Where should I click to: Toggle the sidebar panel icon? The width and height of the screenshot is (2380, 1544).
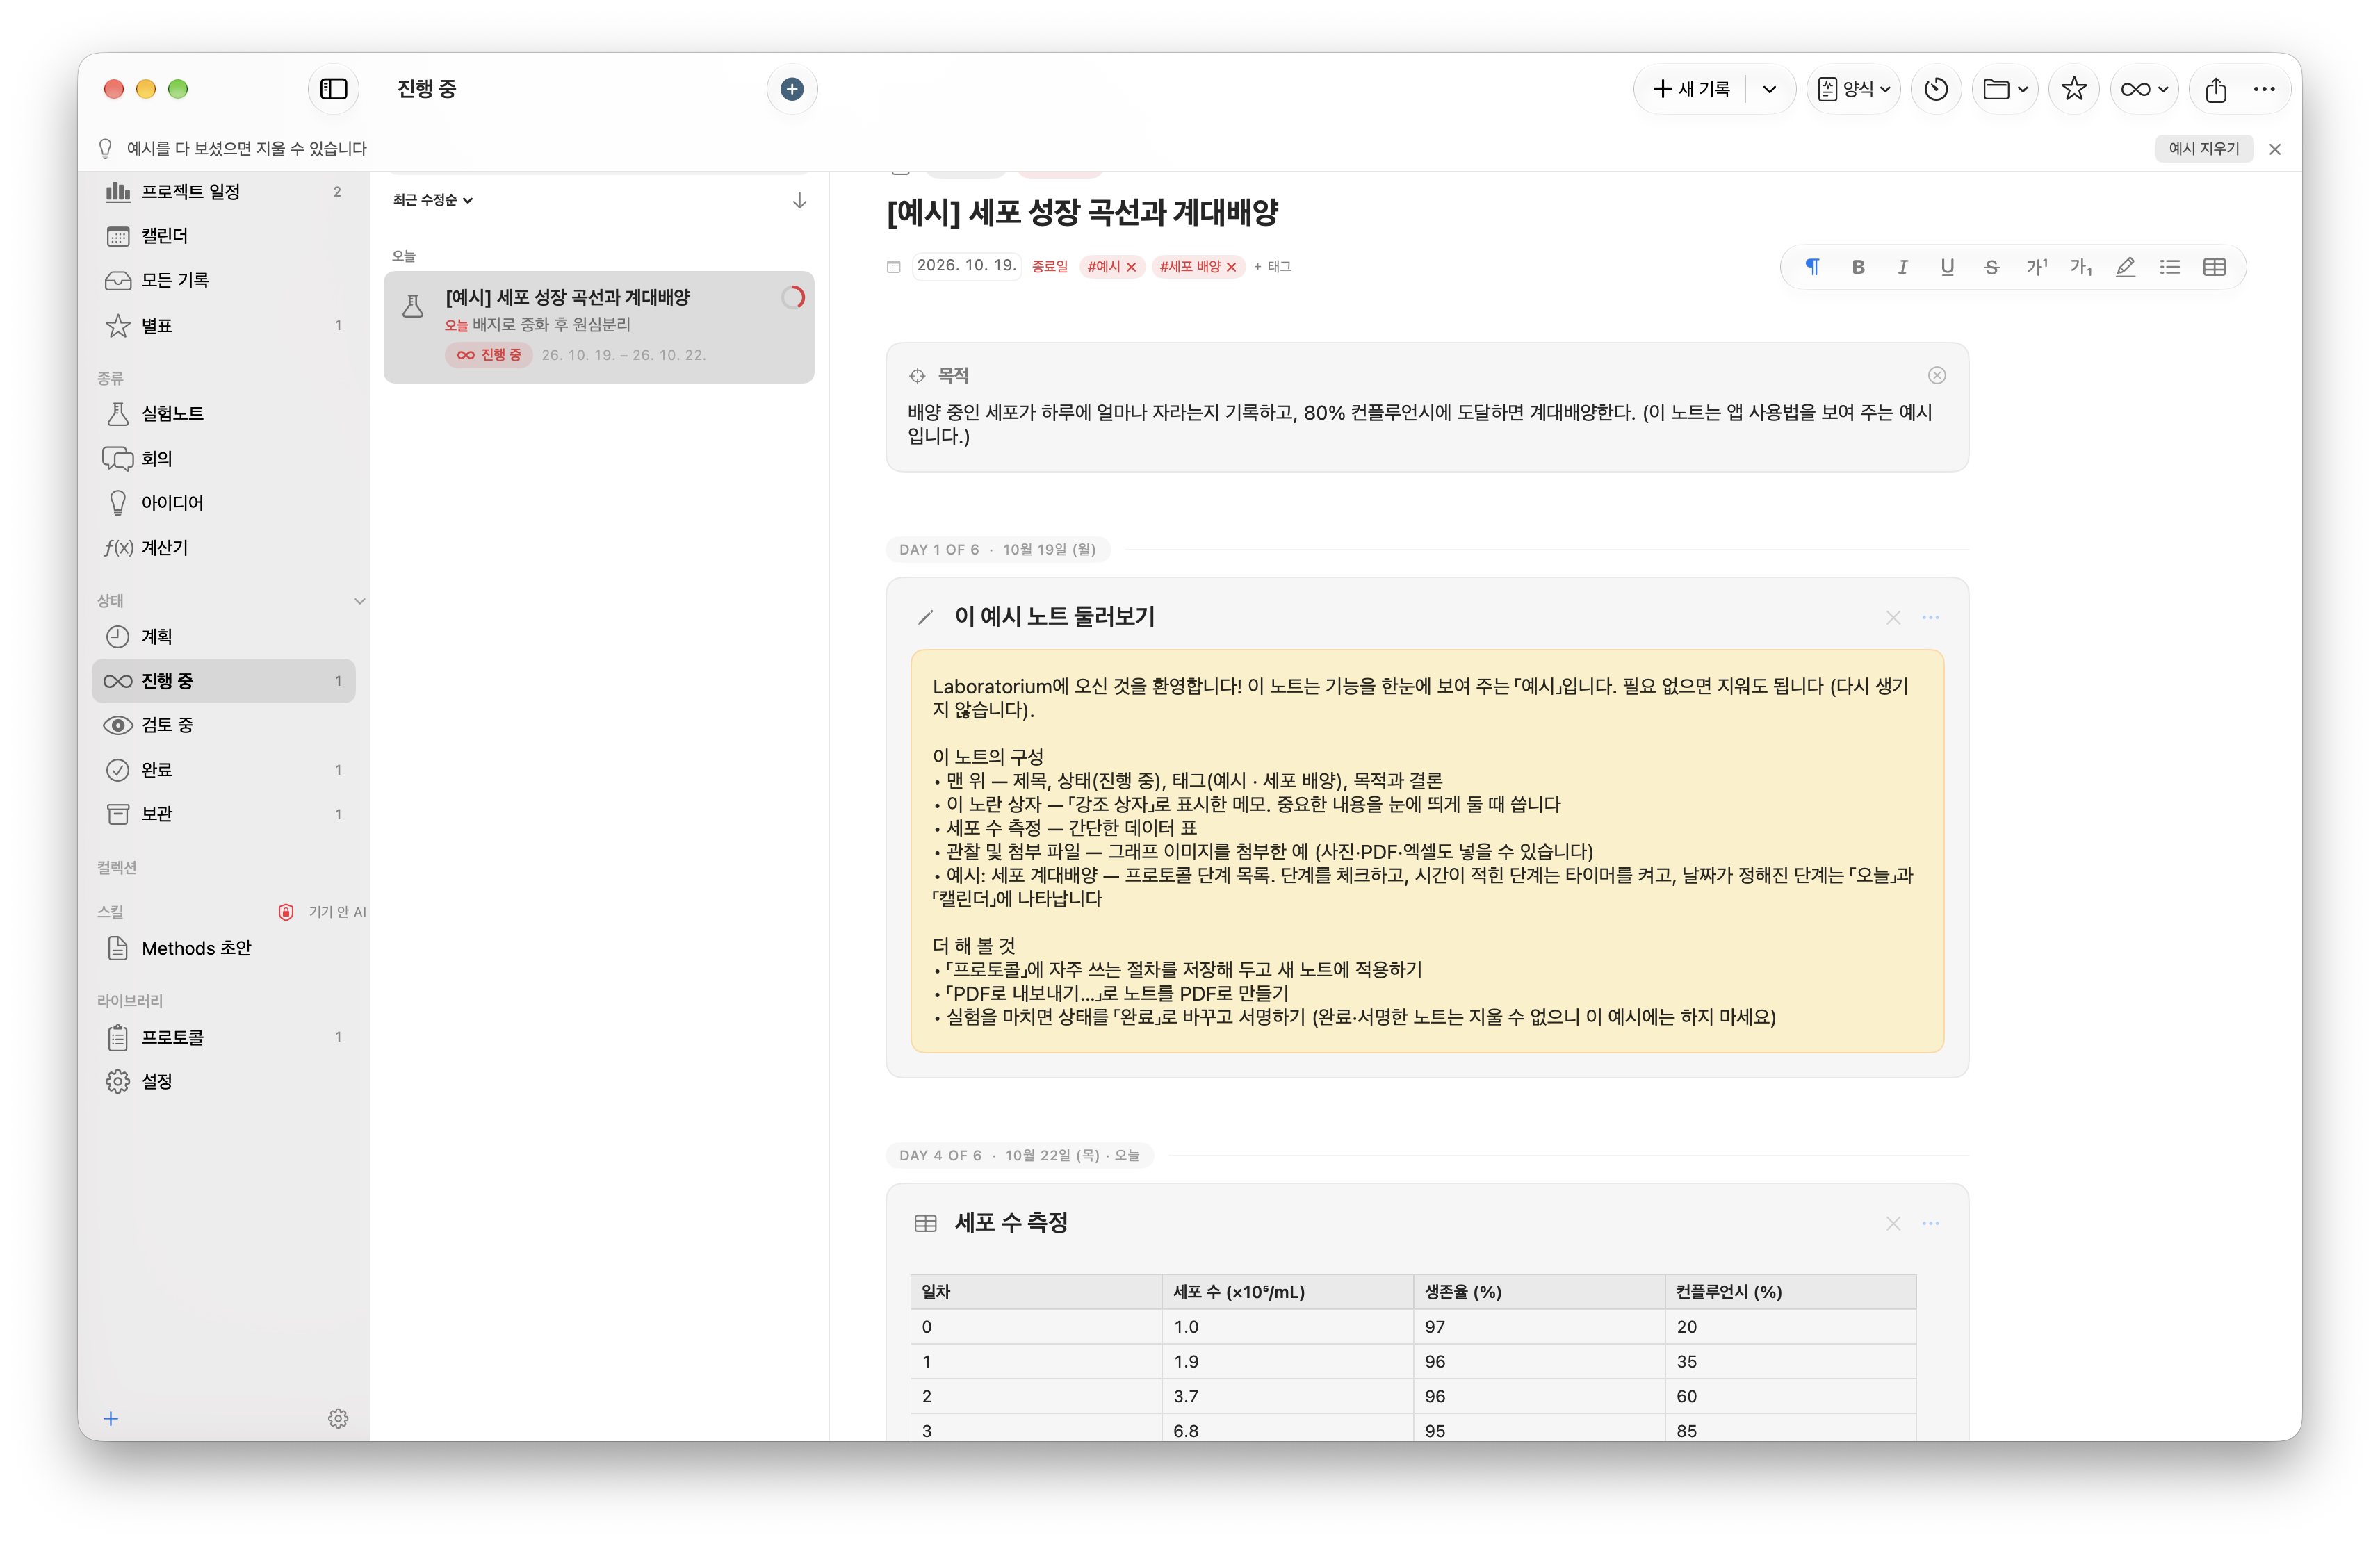(333, 89)
